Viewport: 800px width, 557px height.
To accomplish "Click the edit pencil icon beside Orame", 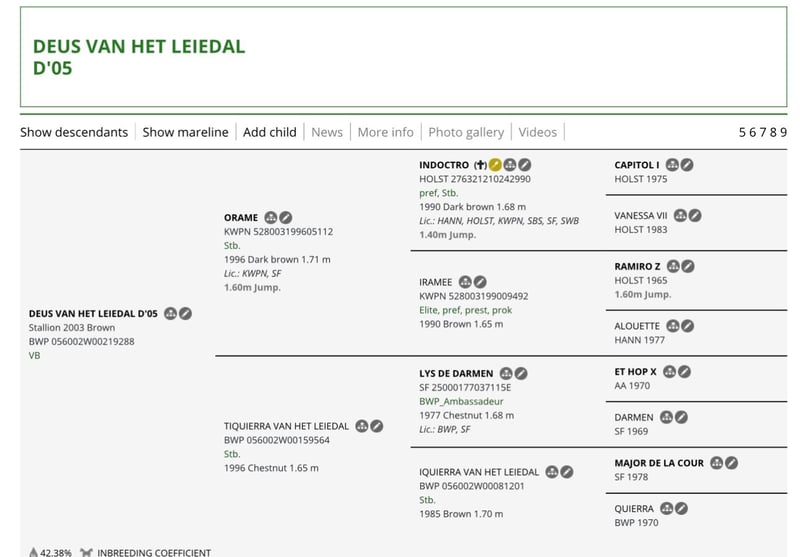I will click(286, 217).
